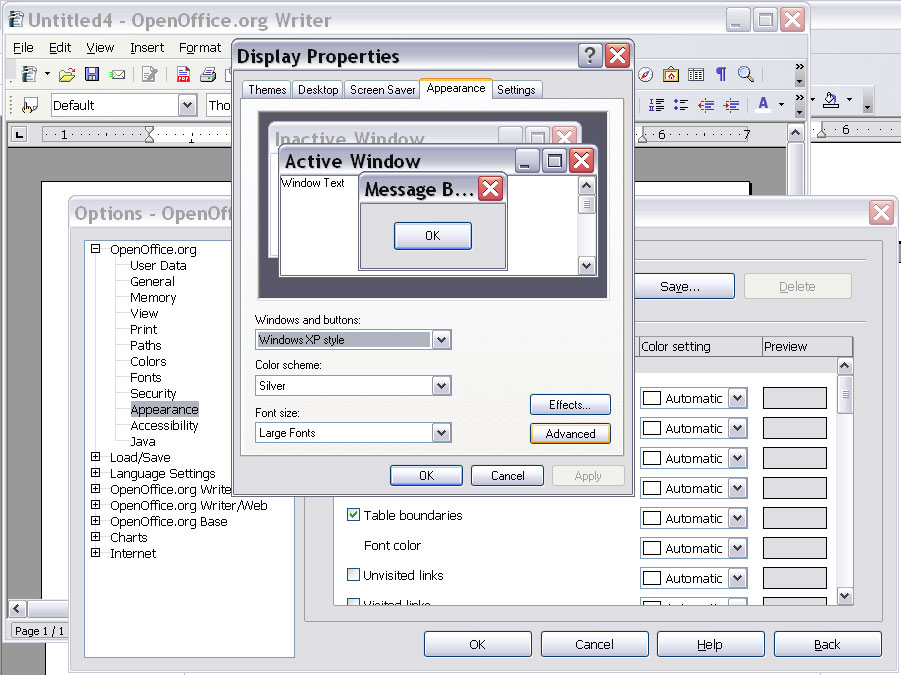Viewport: 901px width, 675px height.
Task: Open the Gallery picture icon
Action: [671, 75]
